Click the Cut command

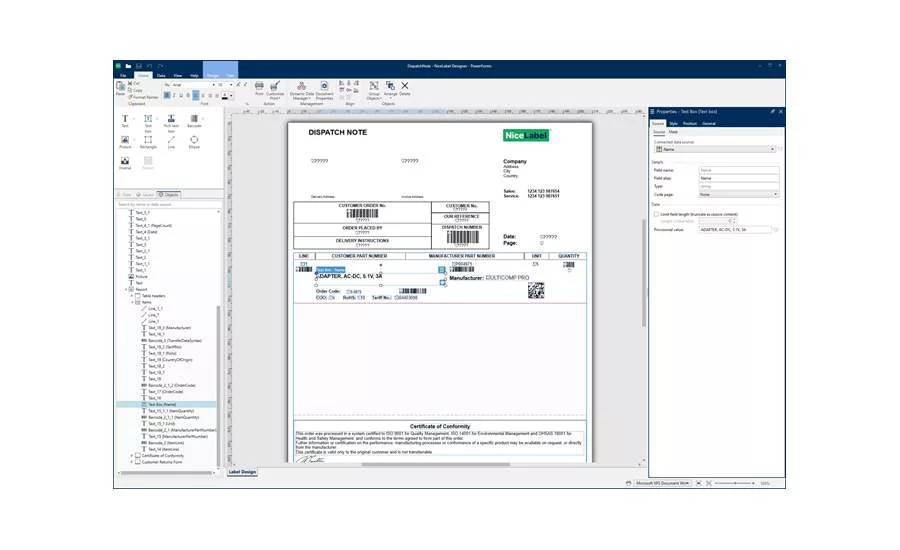coord(134,84)
